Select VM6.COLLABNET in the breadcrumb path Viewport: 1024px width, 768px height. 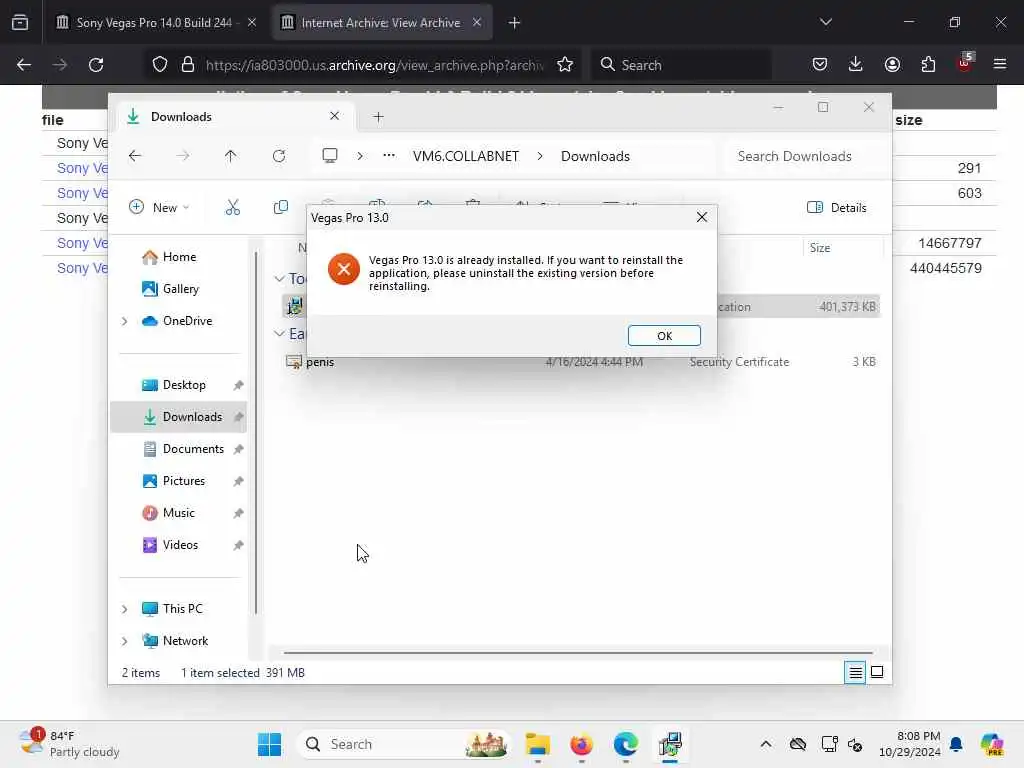tap(466, 156)
